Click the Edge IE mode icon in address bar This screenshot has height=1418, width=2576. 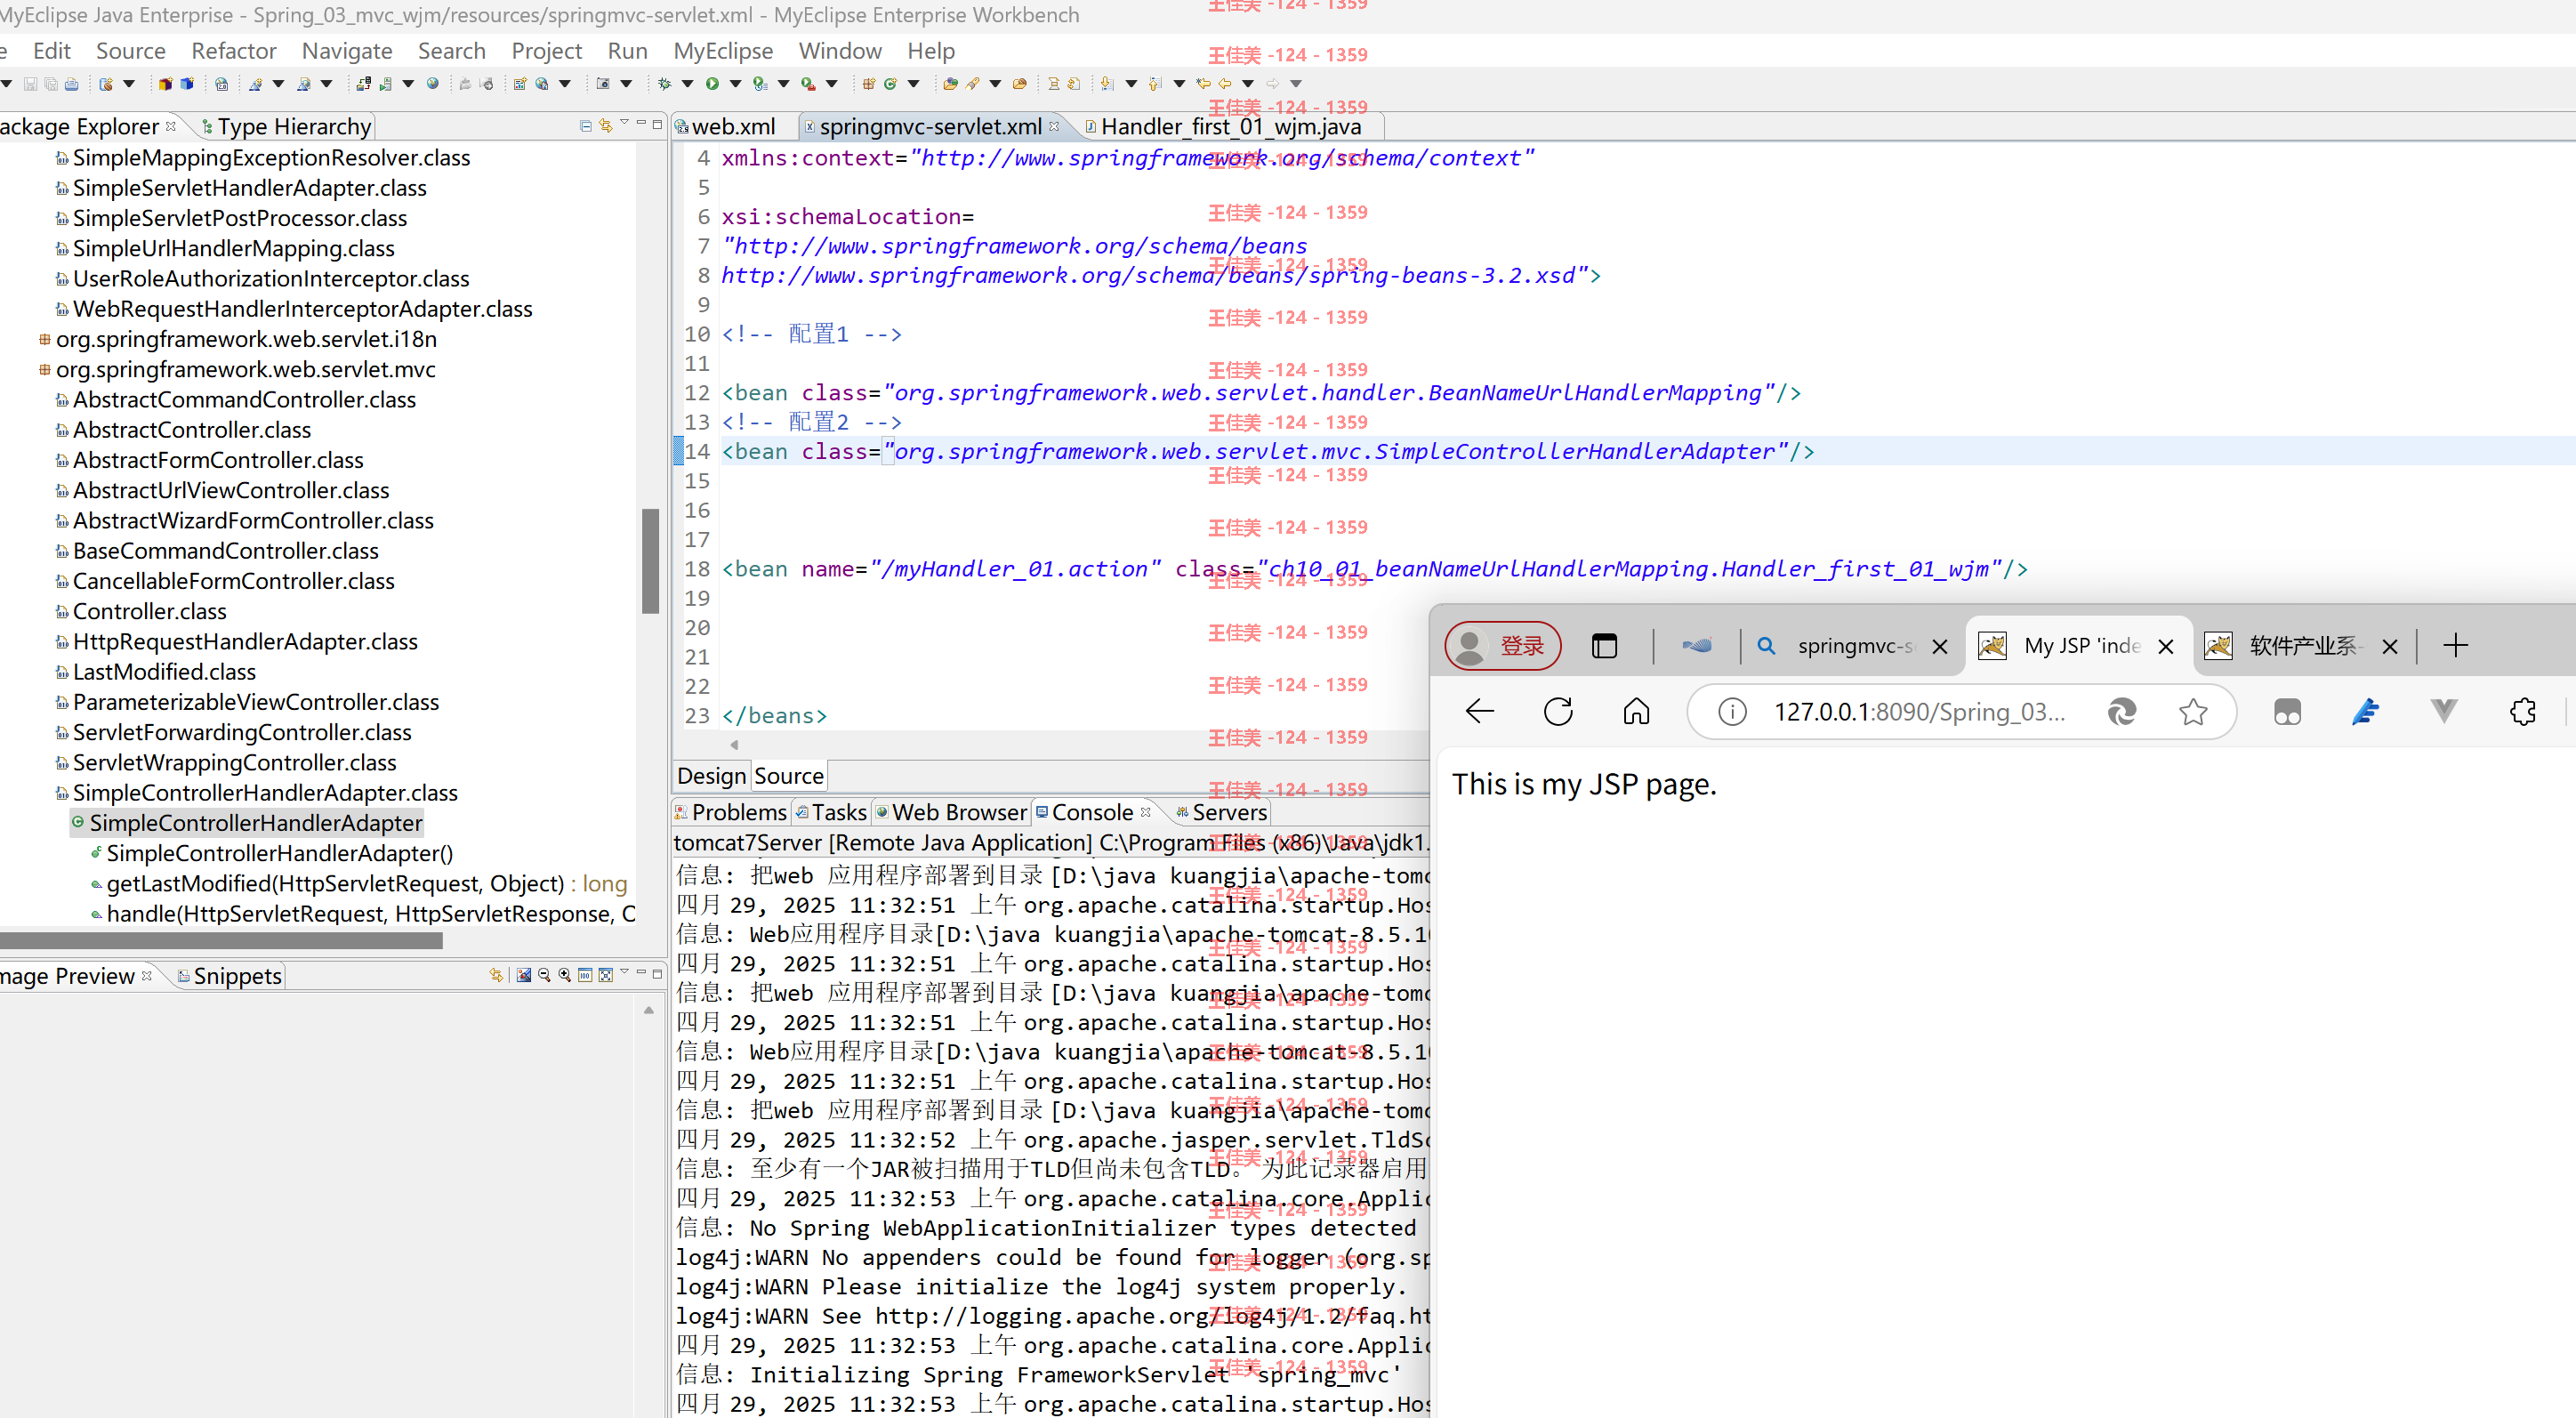click(x=2121, y=711)
